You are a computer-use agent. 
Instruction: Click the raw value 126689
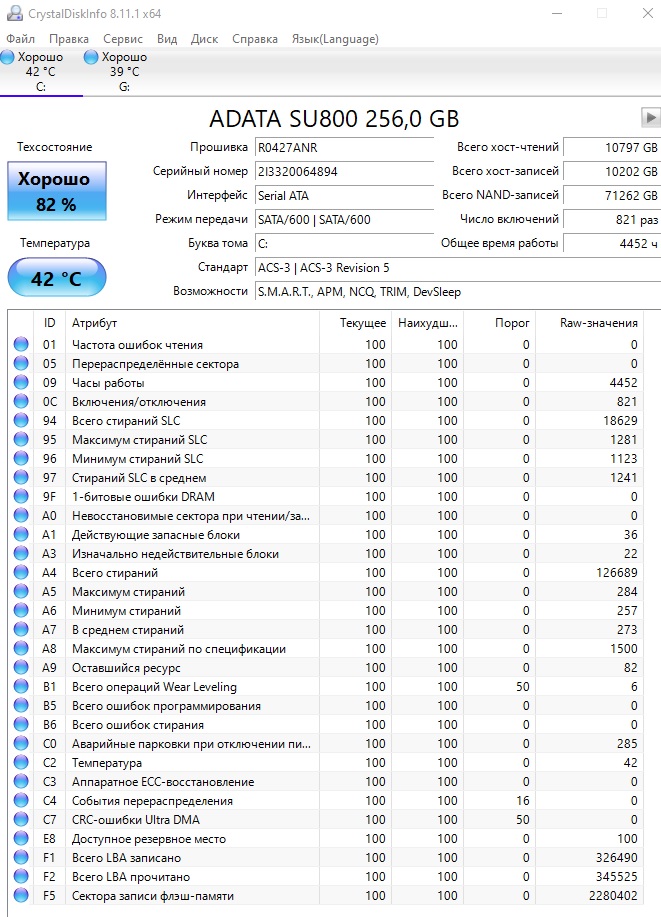tap(617, 573)
